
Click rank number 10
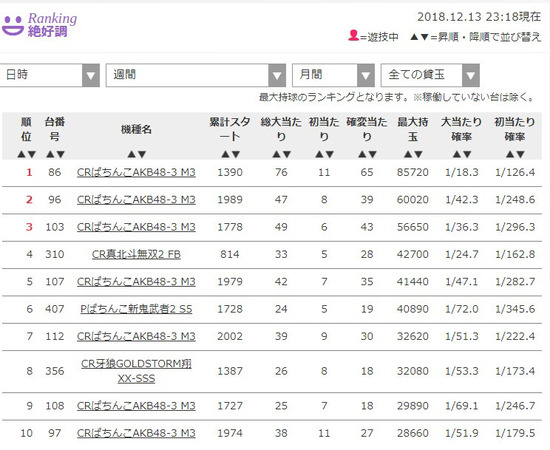27,433
